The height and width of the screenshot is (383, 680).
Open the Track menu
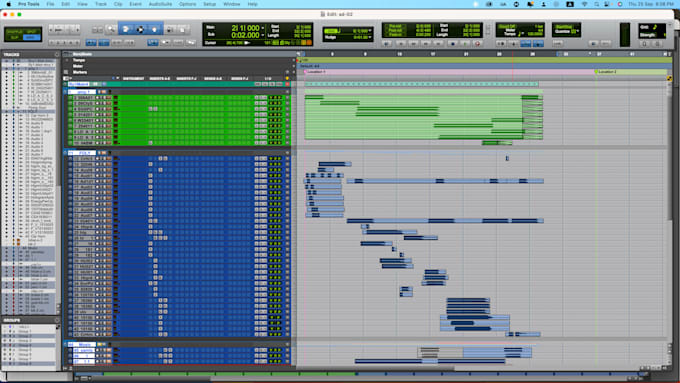[101, 4]
